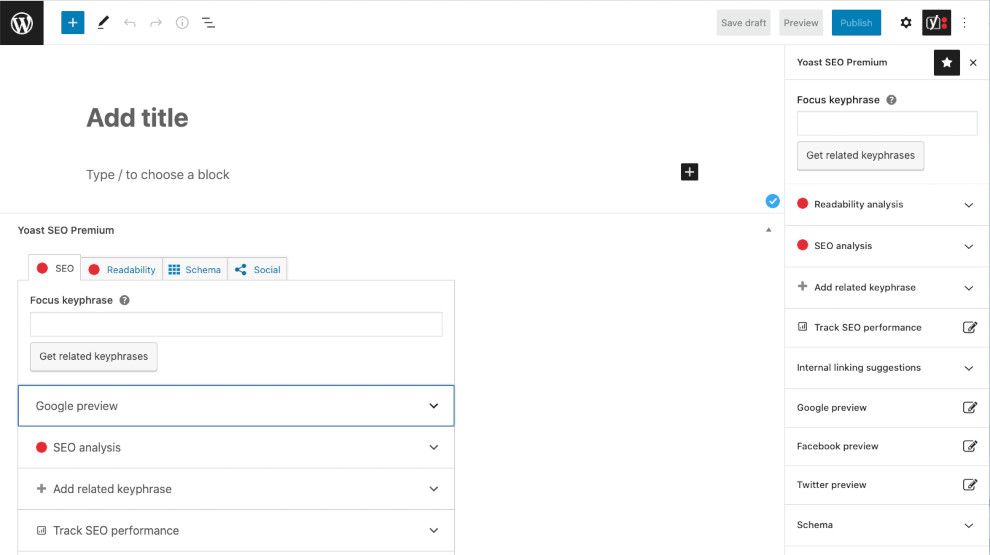Undo with the left arrow icon

(x=129, y=23)
